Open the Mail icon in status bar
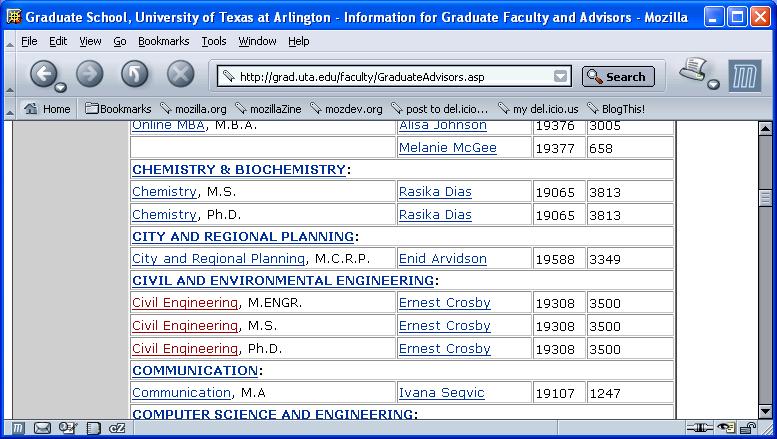777x439 pixels. [42, 428]
